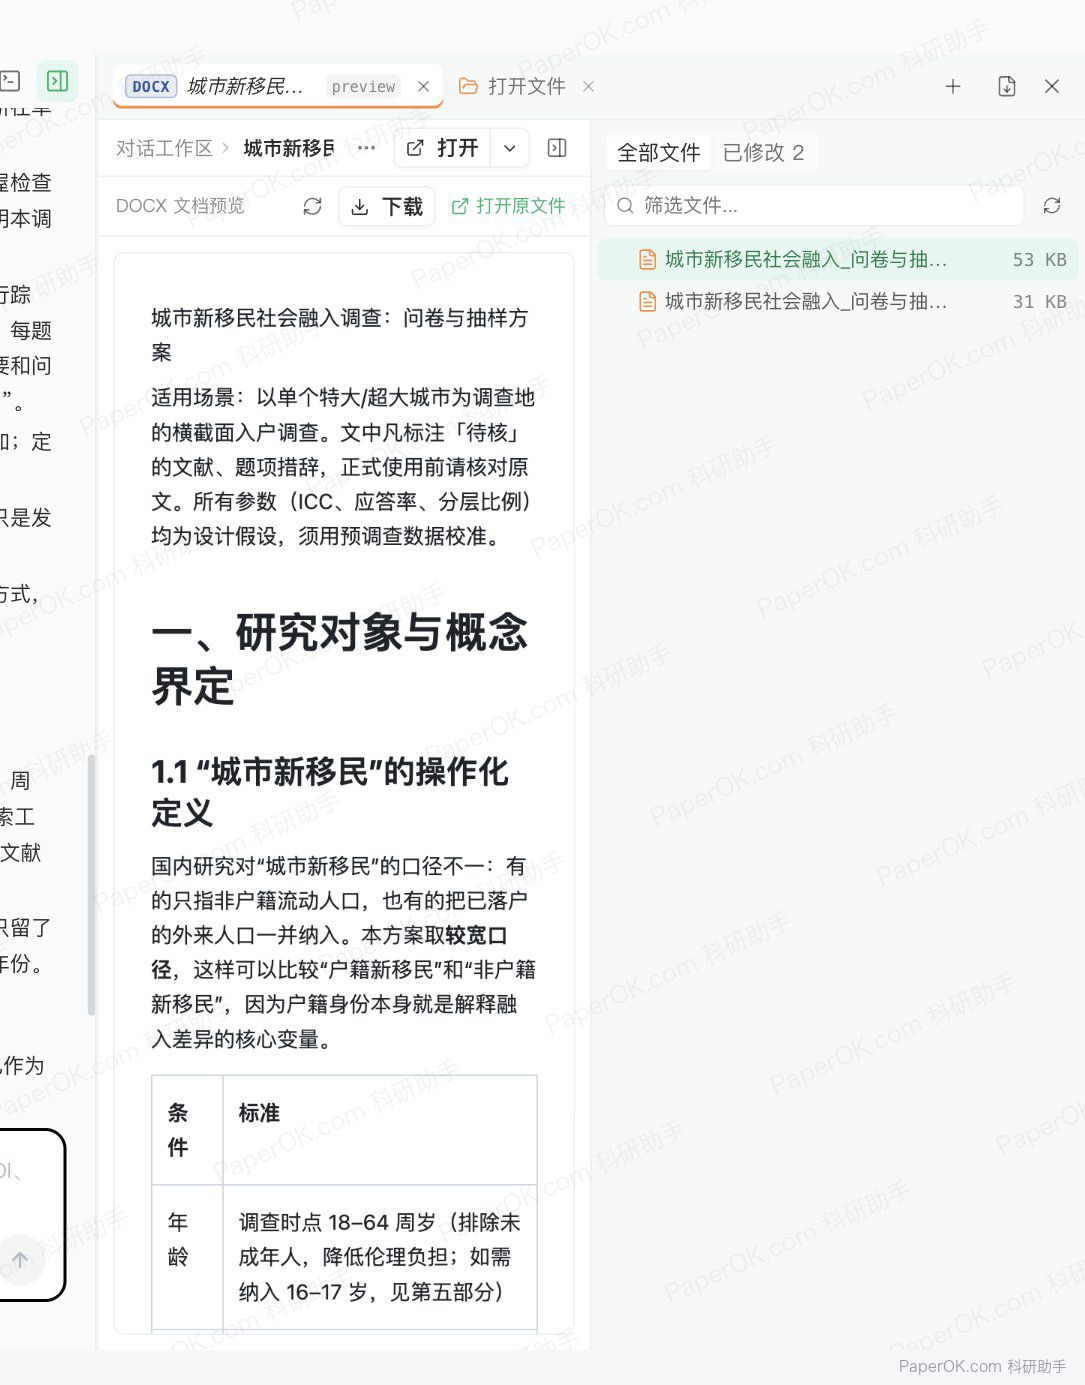Open the three-dots more options menu

tap(366, 148)
